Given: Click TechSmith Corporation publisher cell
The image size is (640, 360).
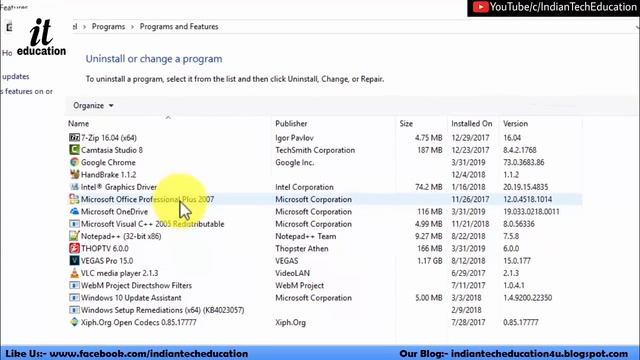Looking at the screenshot, I should point(315,150).
